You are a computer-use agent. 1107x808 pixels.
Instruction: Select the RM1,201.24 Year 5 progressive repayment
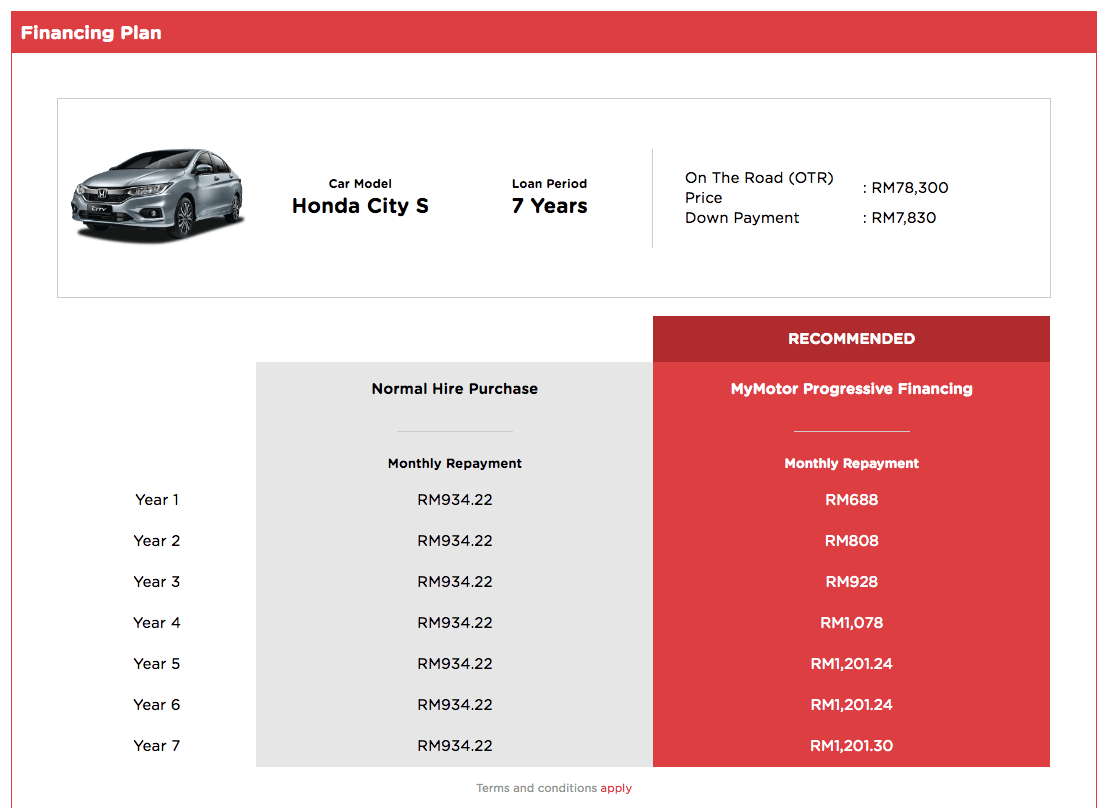coord(851,664)
